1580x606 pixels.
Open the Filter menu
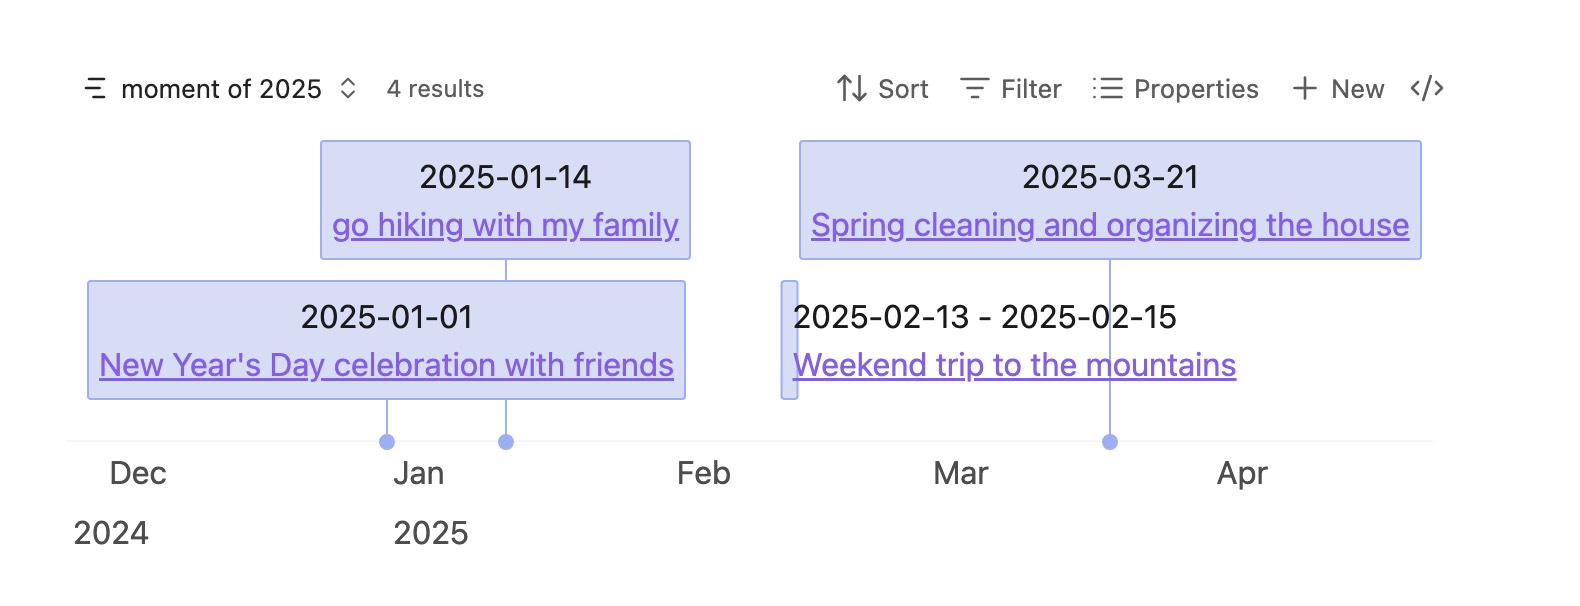tap(1030, 89)
